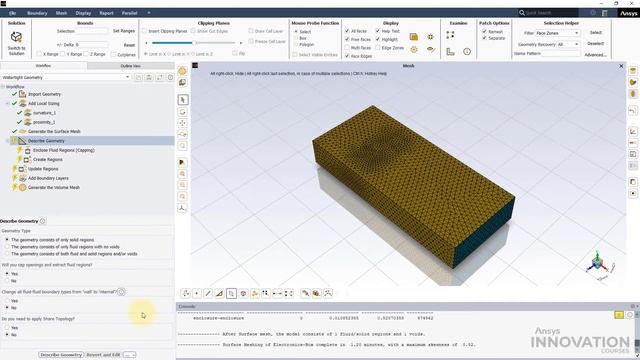Click the Set Ranges button
Viewport: 640px width, 360px height.
[124, 31]
